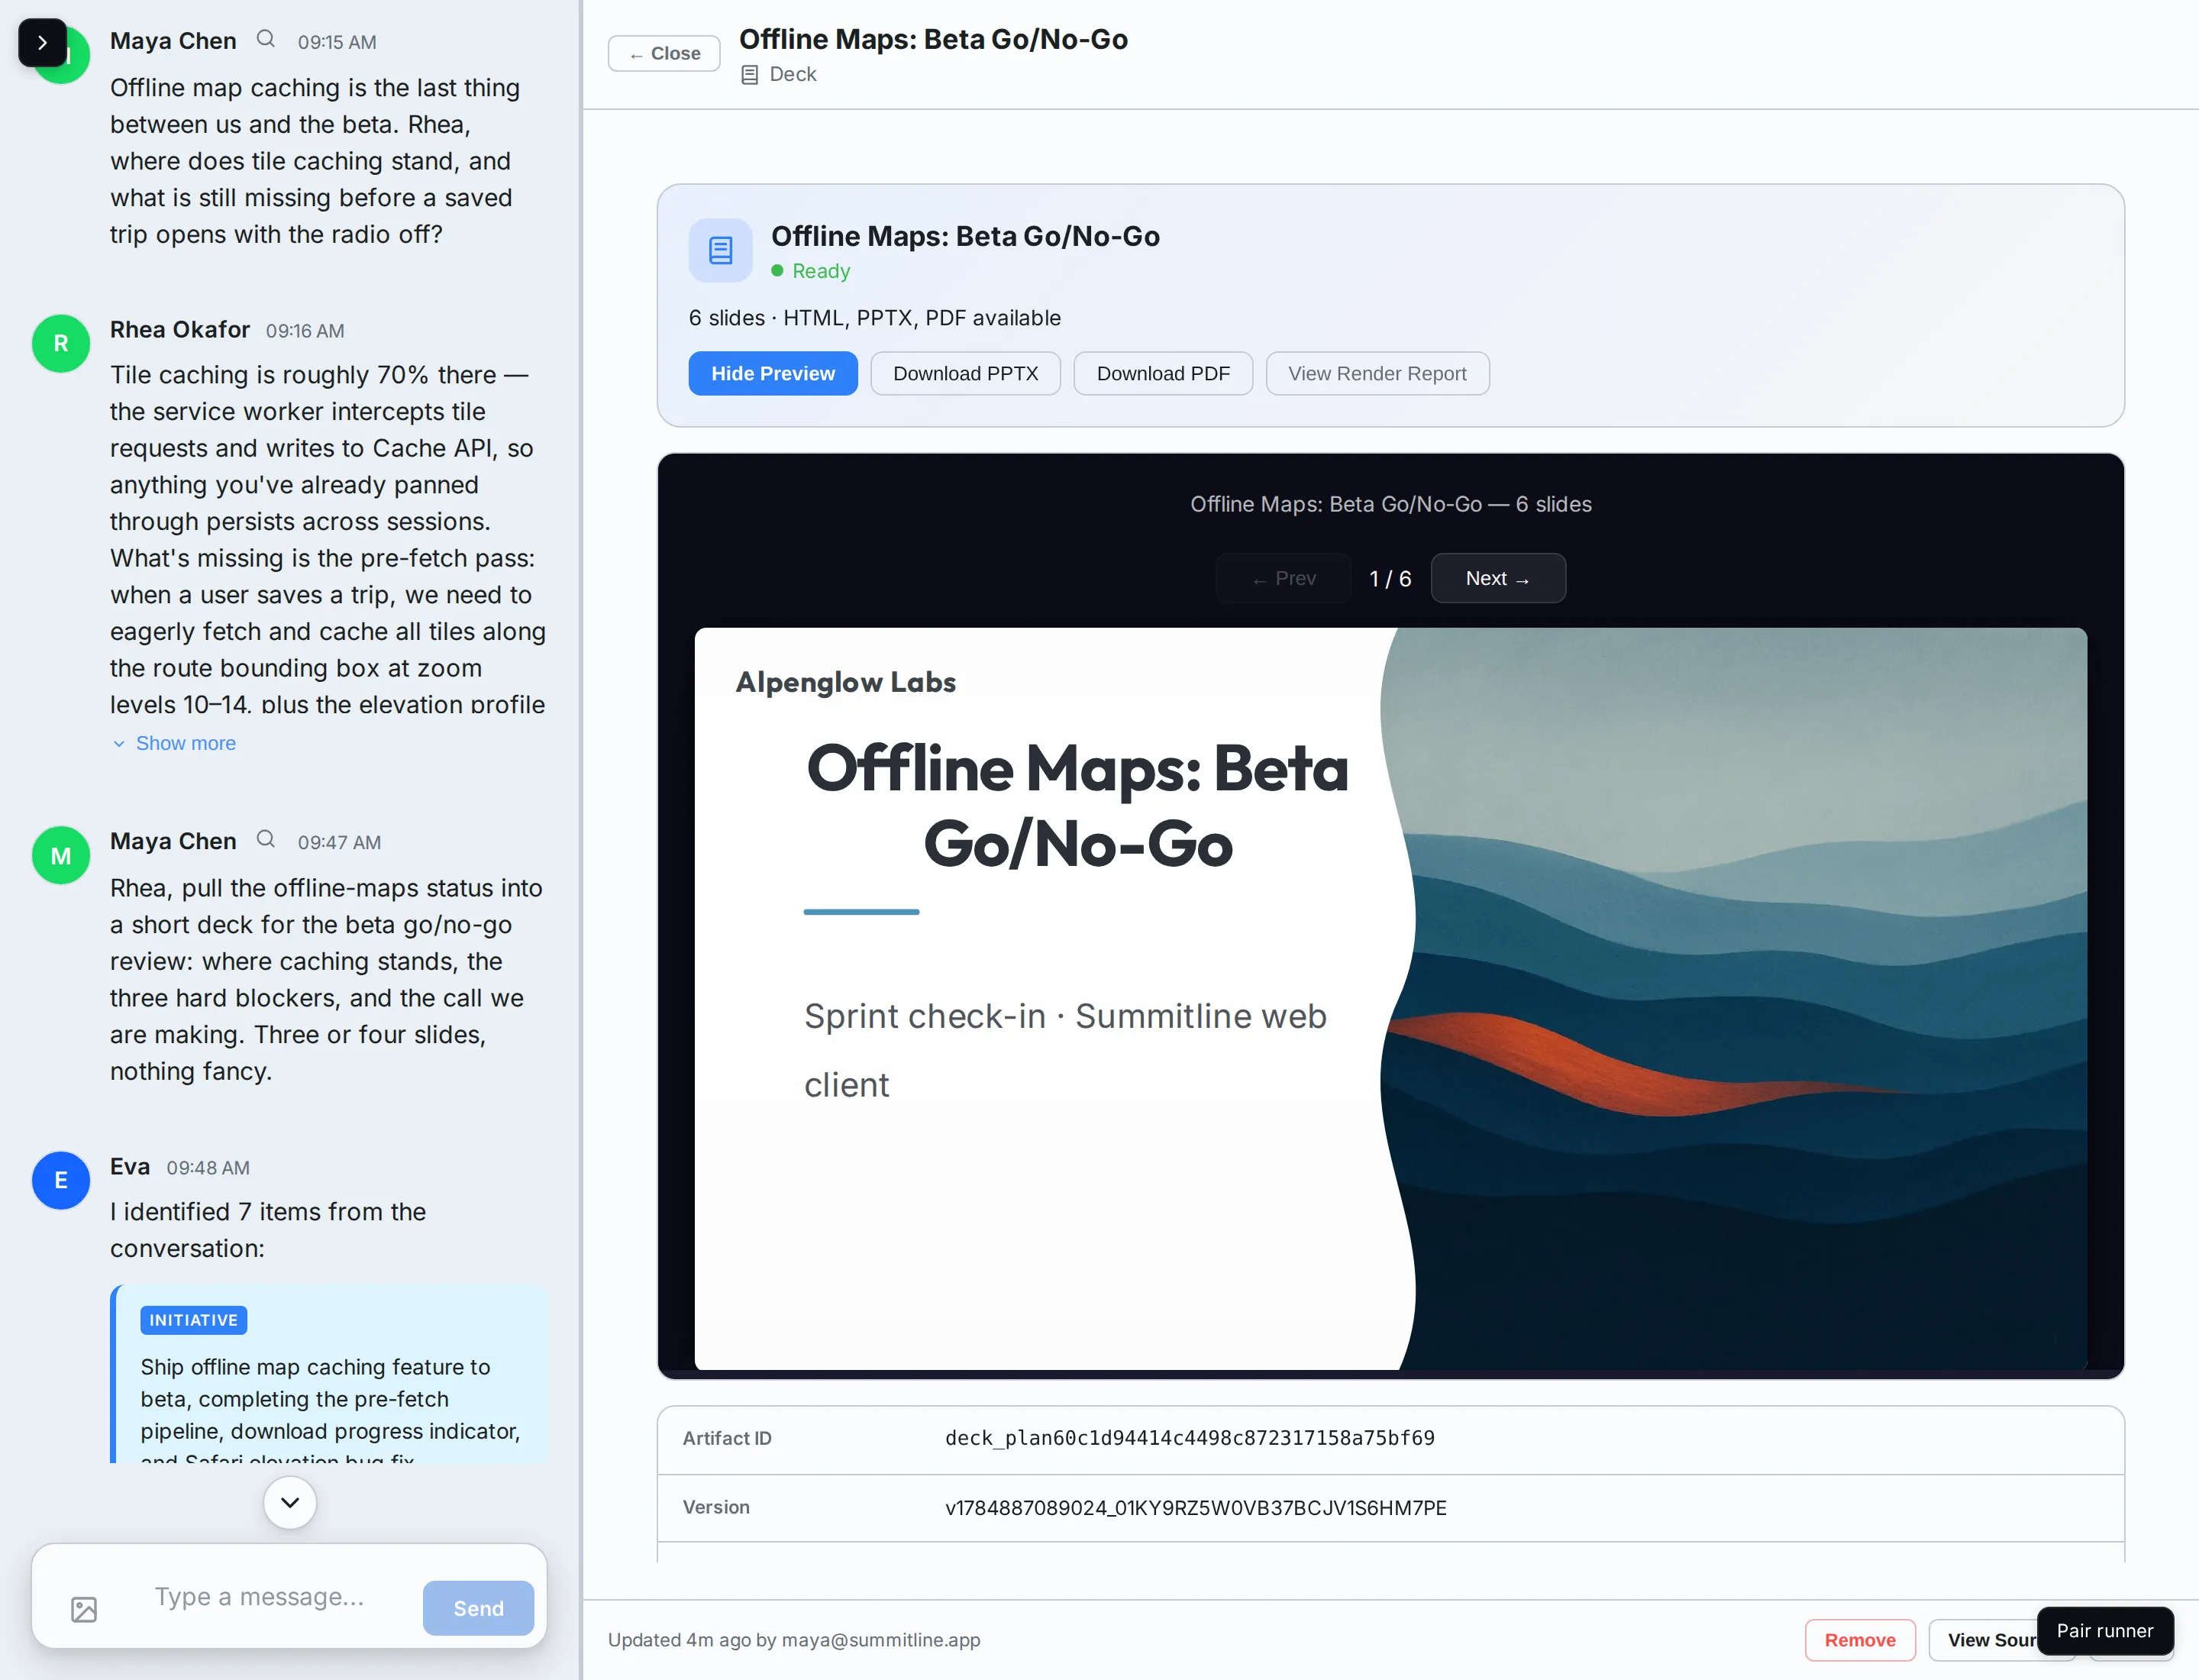Screen dimensions: 2199x1680
Task: Remove this deck artifact
Action: pyautogui.click(x=1860, y=1640)
